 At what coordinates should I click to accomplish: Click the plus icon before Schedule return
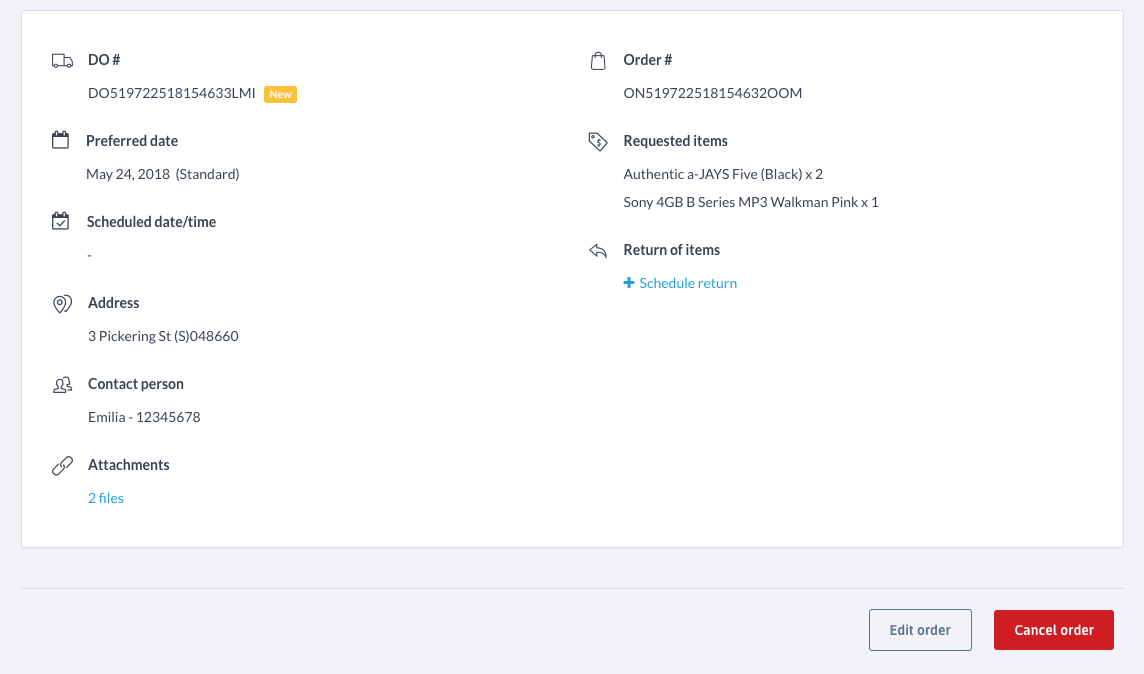629,283
